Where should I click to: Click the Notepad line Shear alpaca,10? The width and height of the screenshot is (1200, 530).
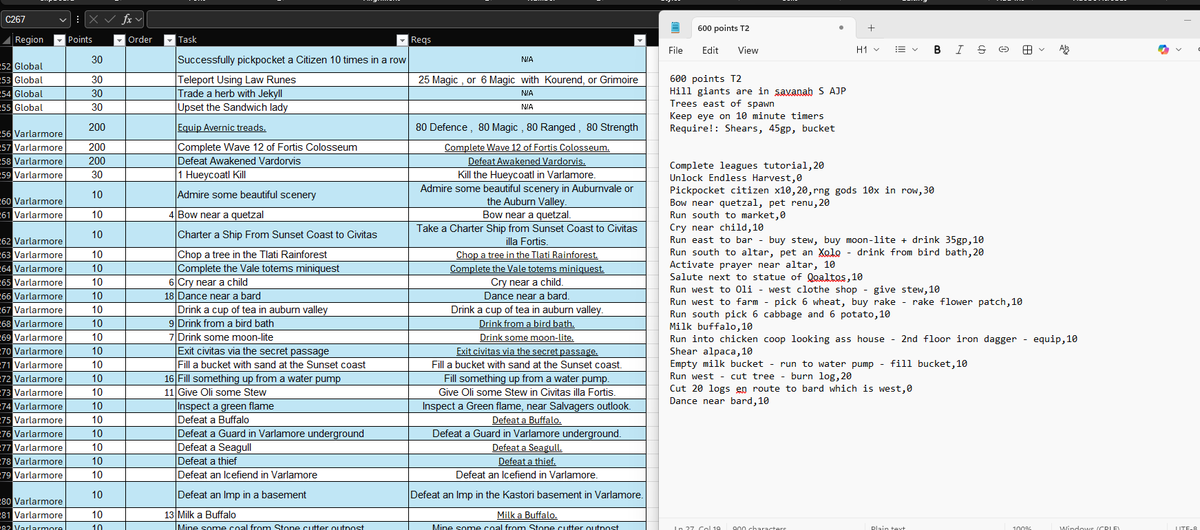click(x=713, y=352)
